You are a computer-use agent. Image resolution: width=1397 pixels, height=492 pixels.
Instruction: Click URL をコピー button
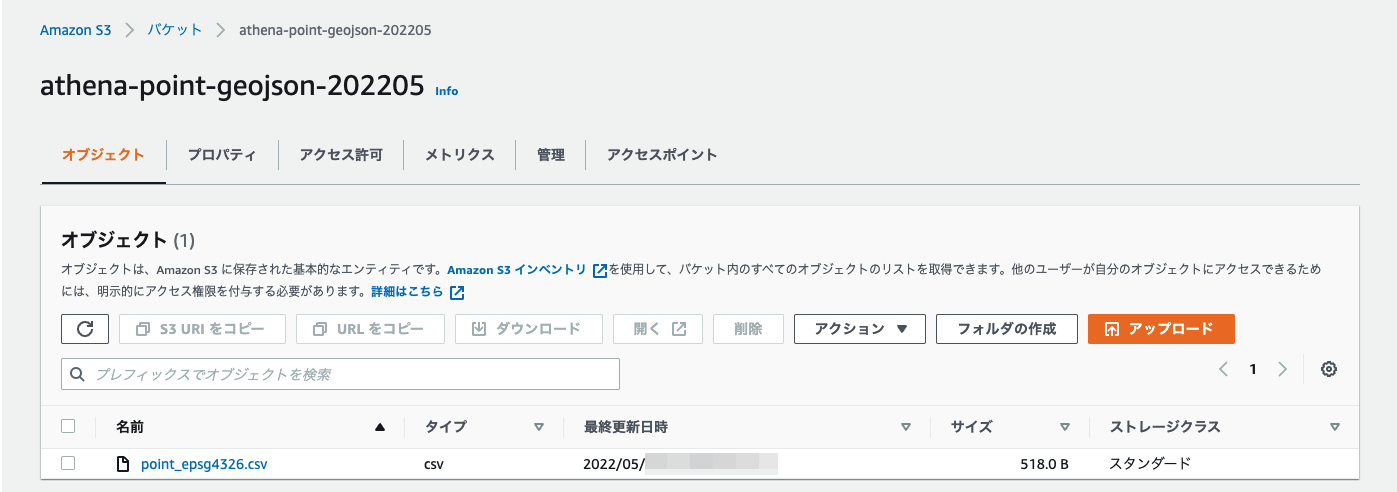click(370, 329)
